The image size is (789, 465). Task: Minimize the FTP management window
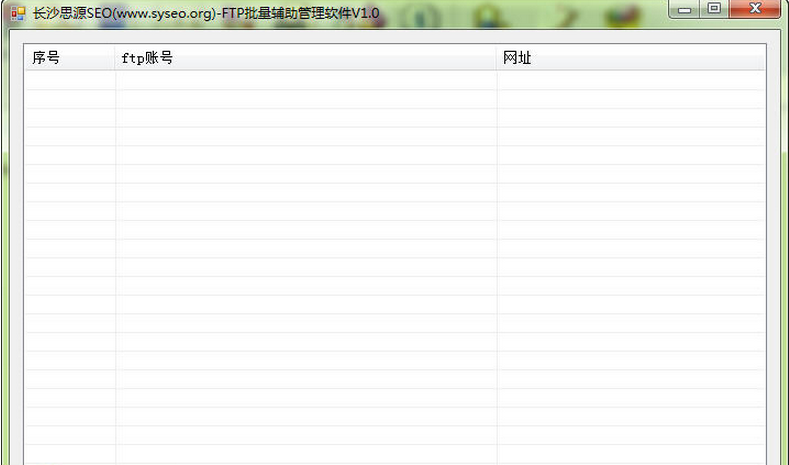tap(684, 9)
